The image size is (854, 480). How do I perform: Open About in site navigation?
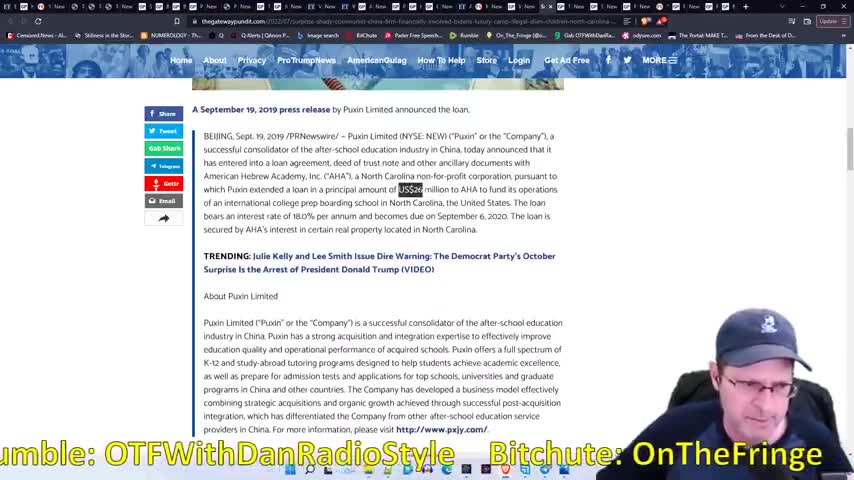pos(215,60)
